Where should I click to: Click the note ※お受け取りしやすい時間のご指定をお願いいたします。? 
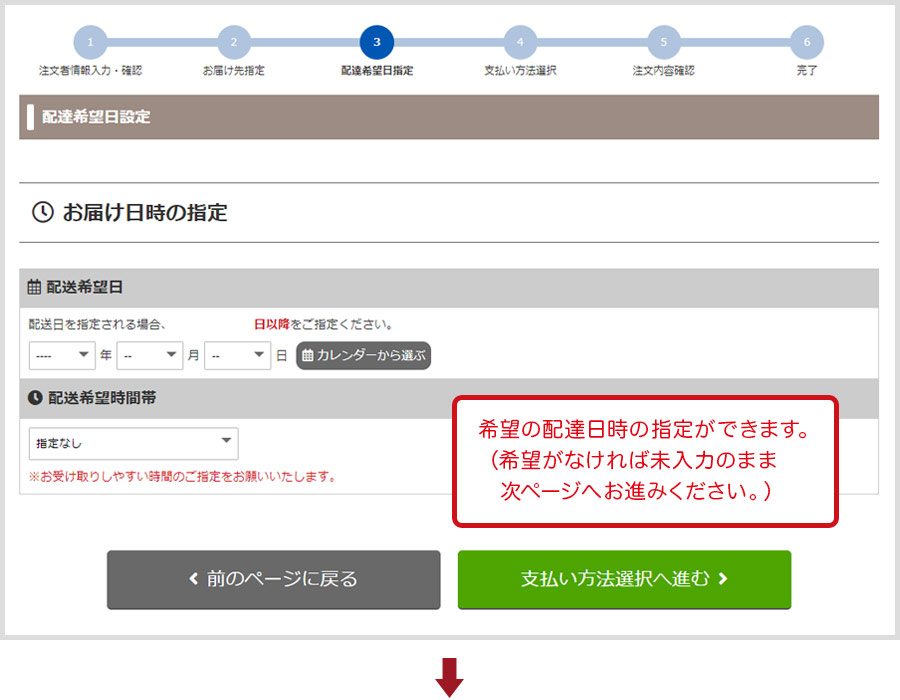pos(183,476)
